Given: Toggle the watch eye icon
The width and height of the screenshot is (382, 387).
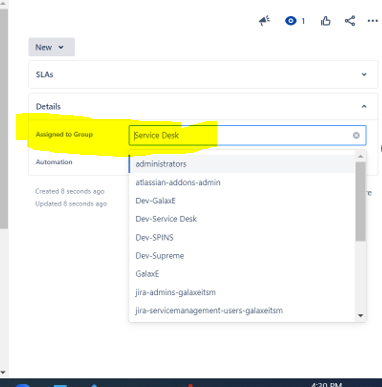Looking at the screenshot, I should 291,21.
